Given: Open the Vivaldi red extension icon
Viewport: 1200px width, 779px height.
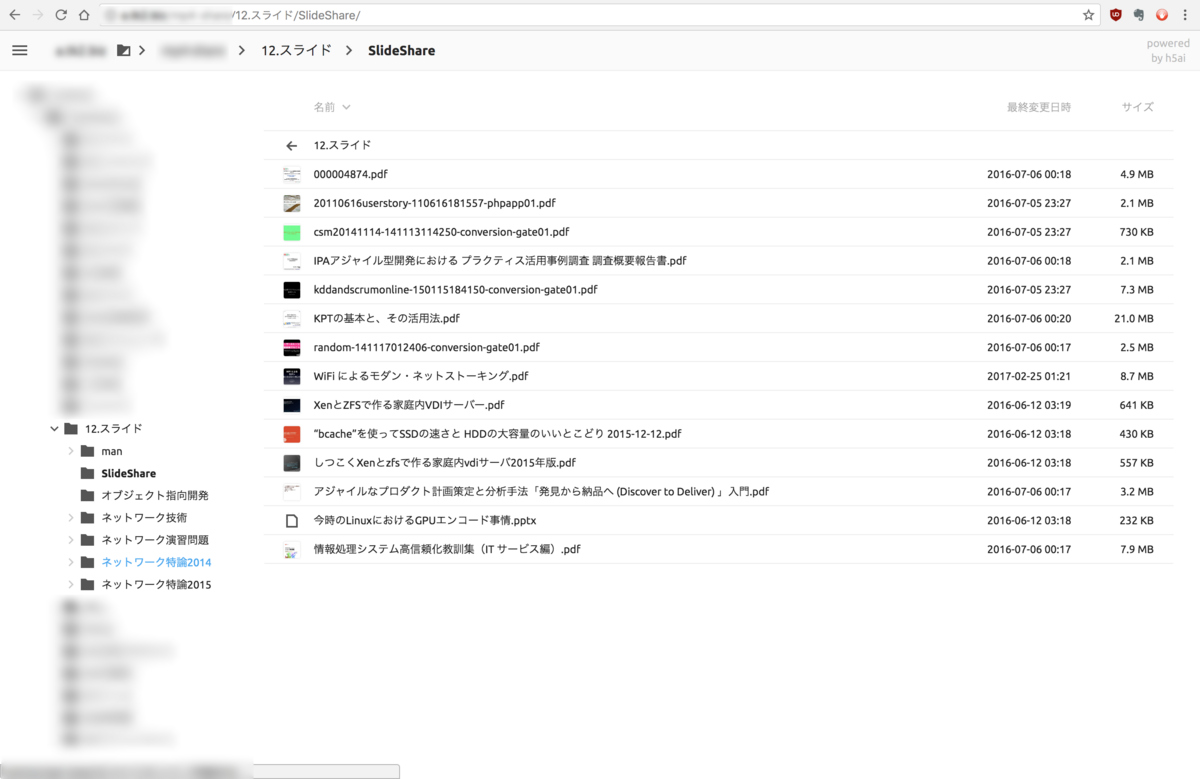Looking at the screenshot, I should [1162, 15].
